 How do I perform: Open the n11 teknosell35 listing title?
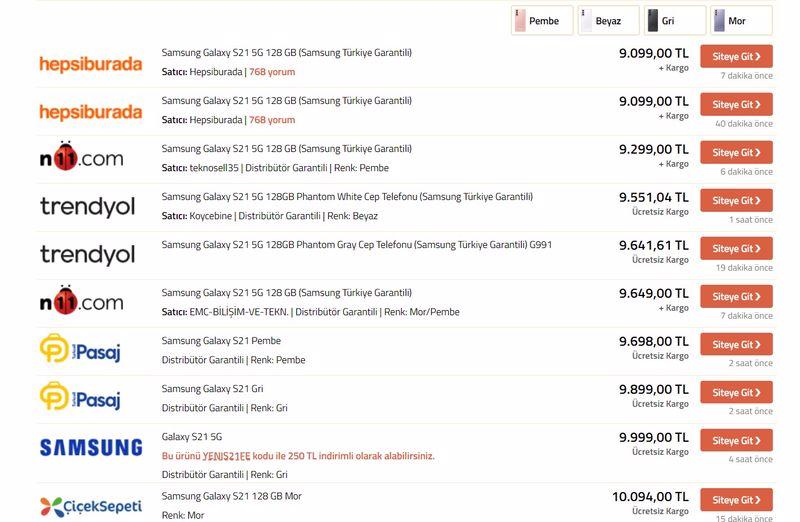click(x=287, y=148)
